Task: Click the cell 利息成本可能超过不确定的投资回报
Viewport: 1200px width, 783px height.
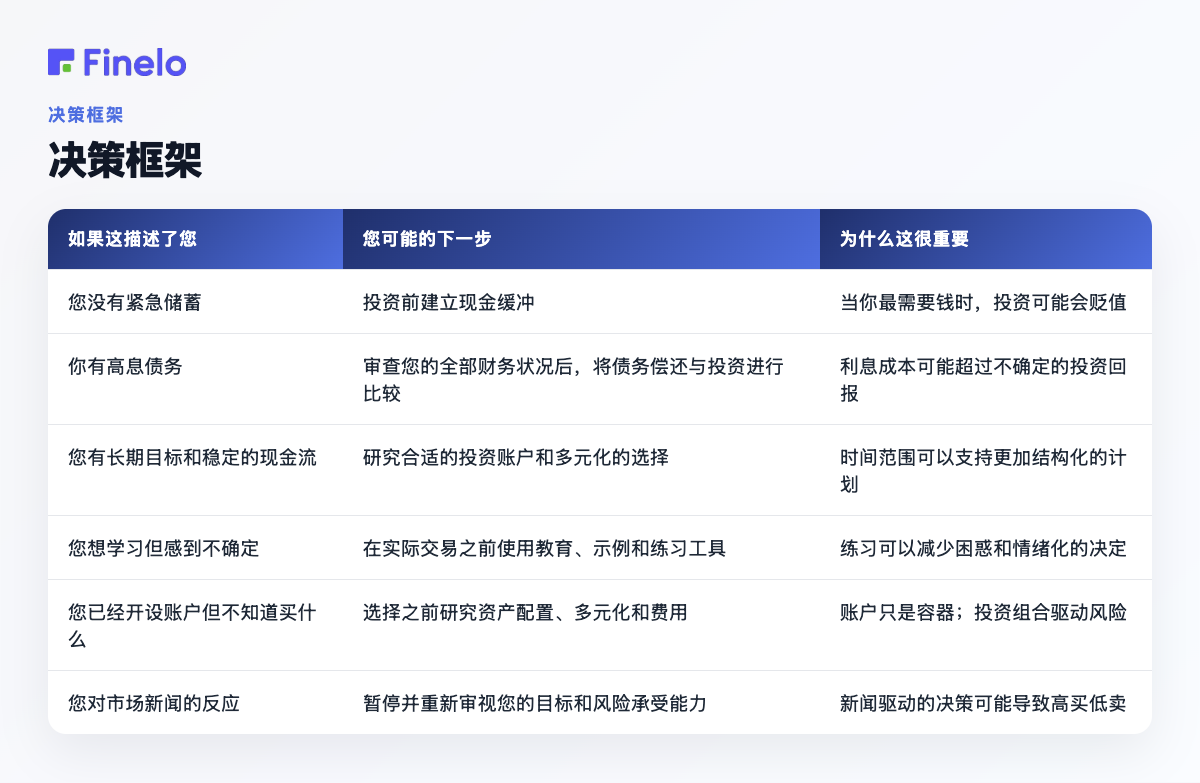Action: click(986, 380)
